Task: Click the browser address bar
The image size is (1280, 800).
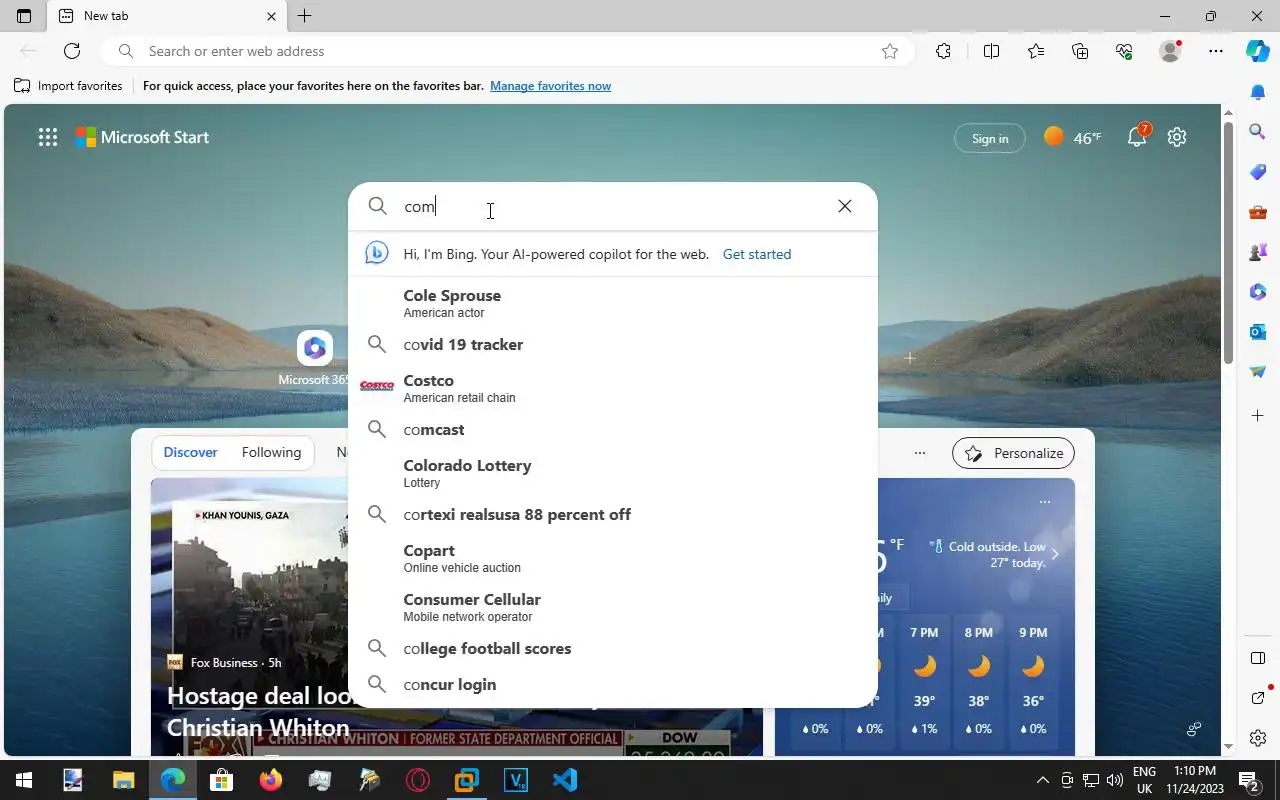Action: point(508,51)
